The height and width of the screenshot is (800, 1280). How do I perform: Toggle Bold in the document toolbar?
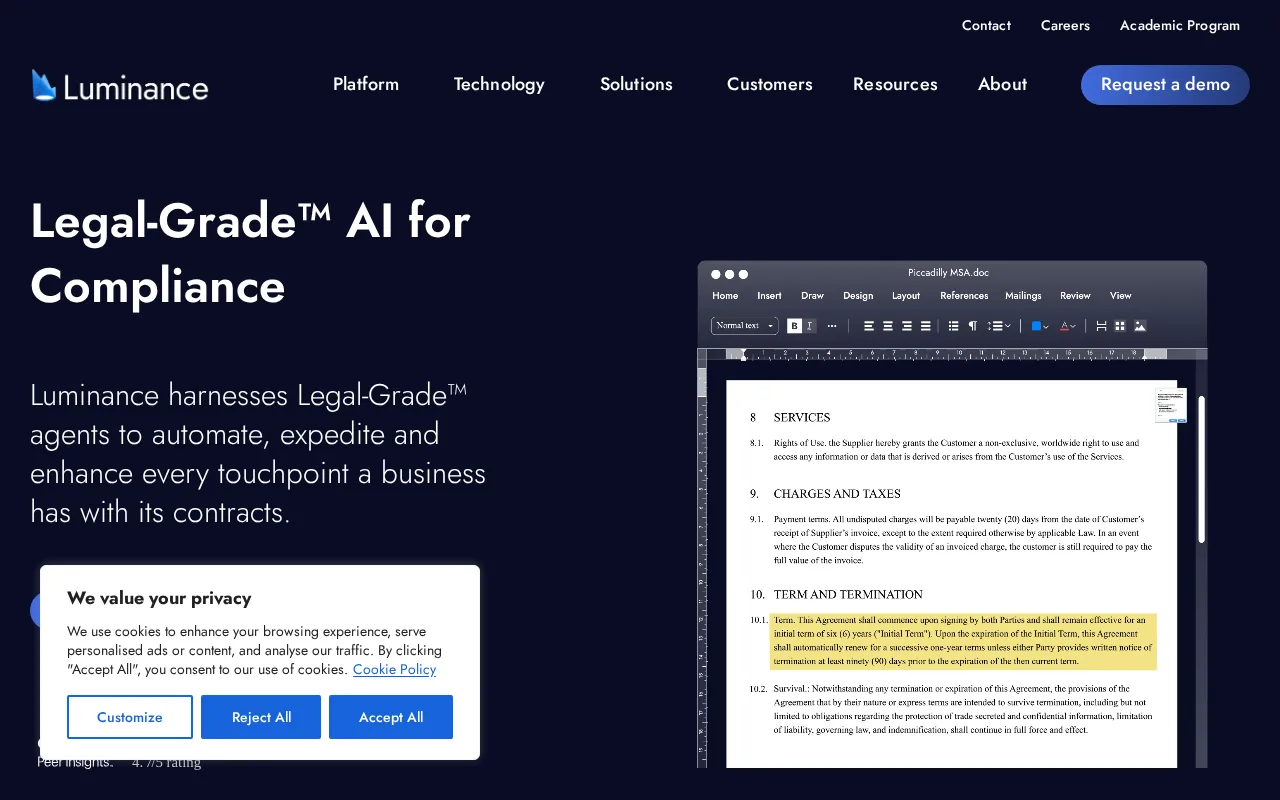point(794,326)
